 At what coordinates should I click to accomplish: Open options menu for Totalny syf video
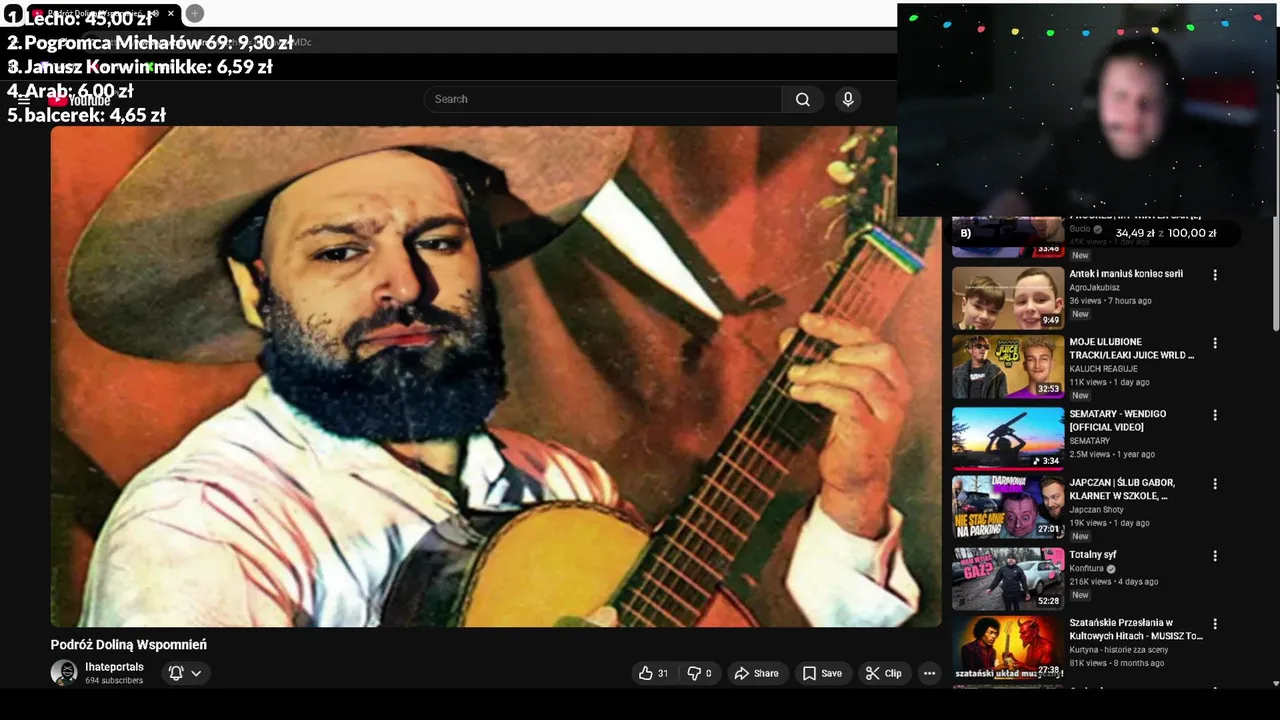click(x=1215, y=556)
